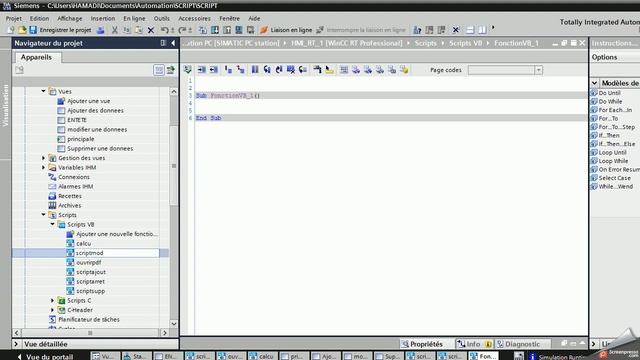
Task: Open the Insertion menu
Action: (x=103, y=18)
